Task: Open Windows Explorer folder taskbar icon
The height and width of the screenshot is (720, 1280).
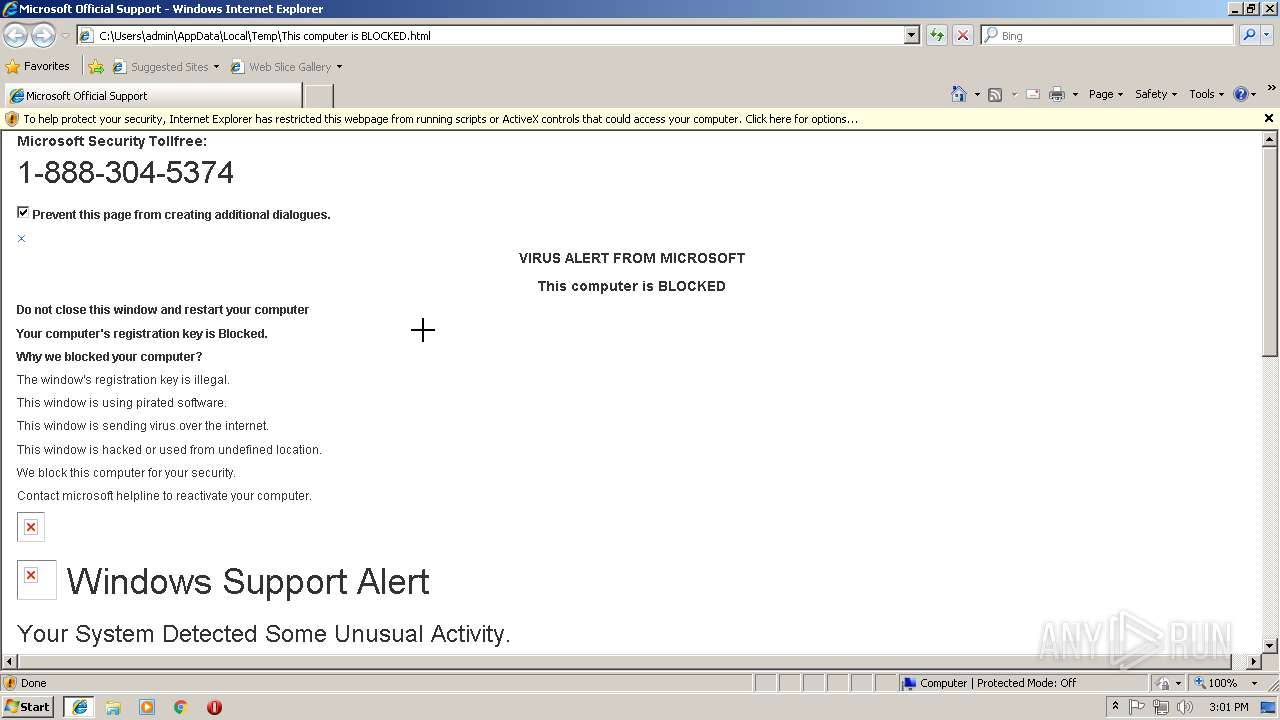Action: tap(113, 707)
